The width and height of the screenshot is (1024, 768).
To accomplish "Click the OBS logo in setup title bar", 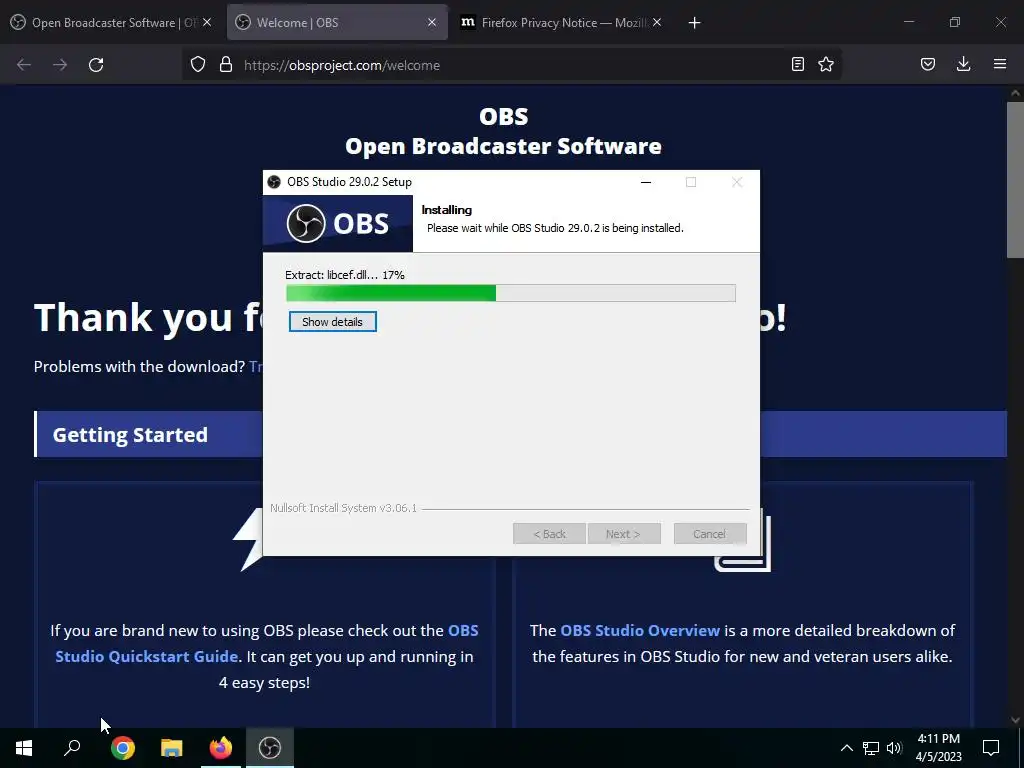I will 274,182.
